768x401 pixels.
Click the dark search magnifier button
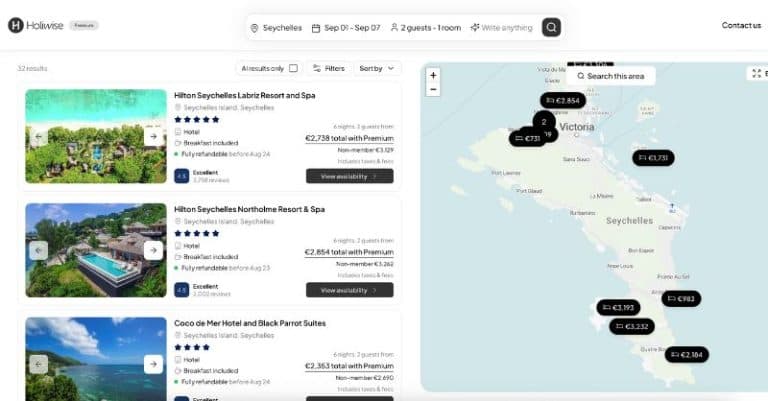coord(552,27)
